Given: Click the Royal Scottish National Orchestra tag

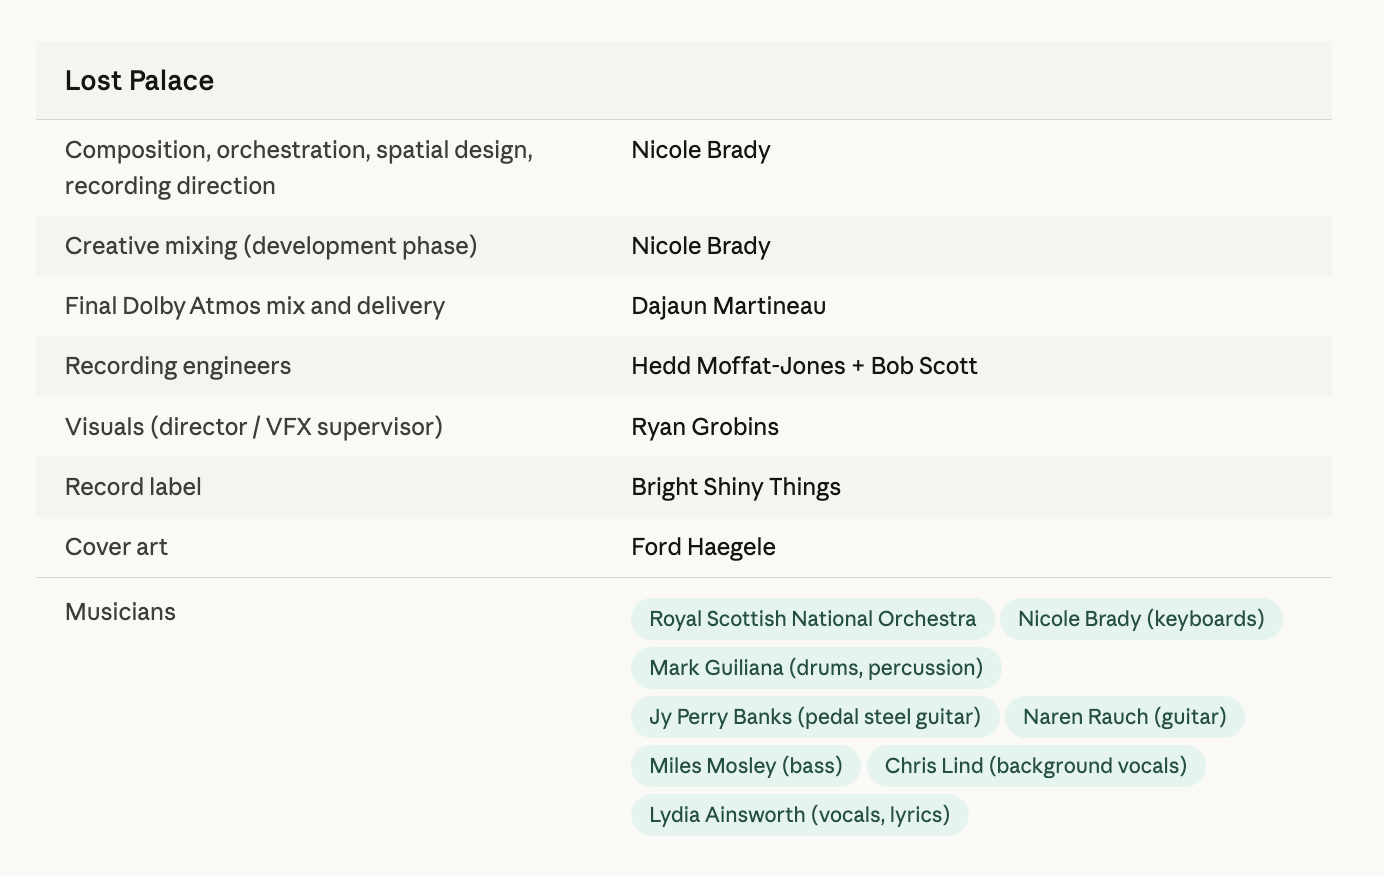Looking at the screenshot, I should (812, 619).
